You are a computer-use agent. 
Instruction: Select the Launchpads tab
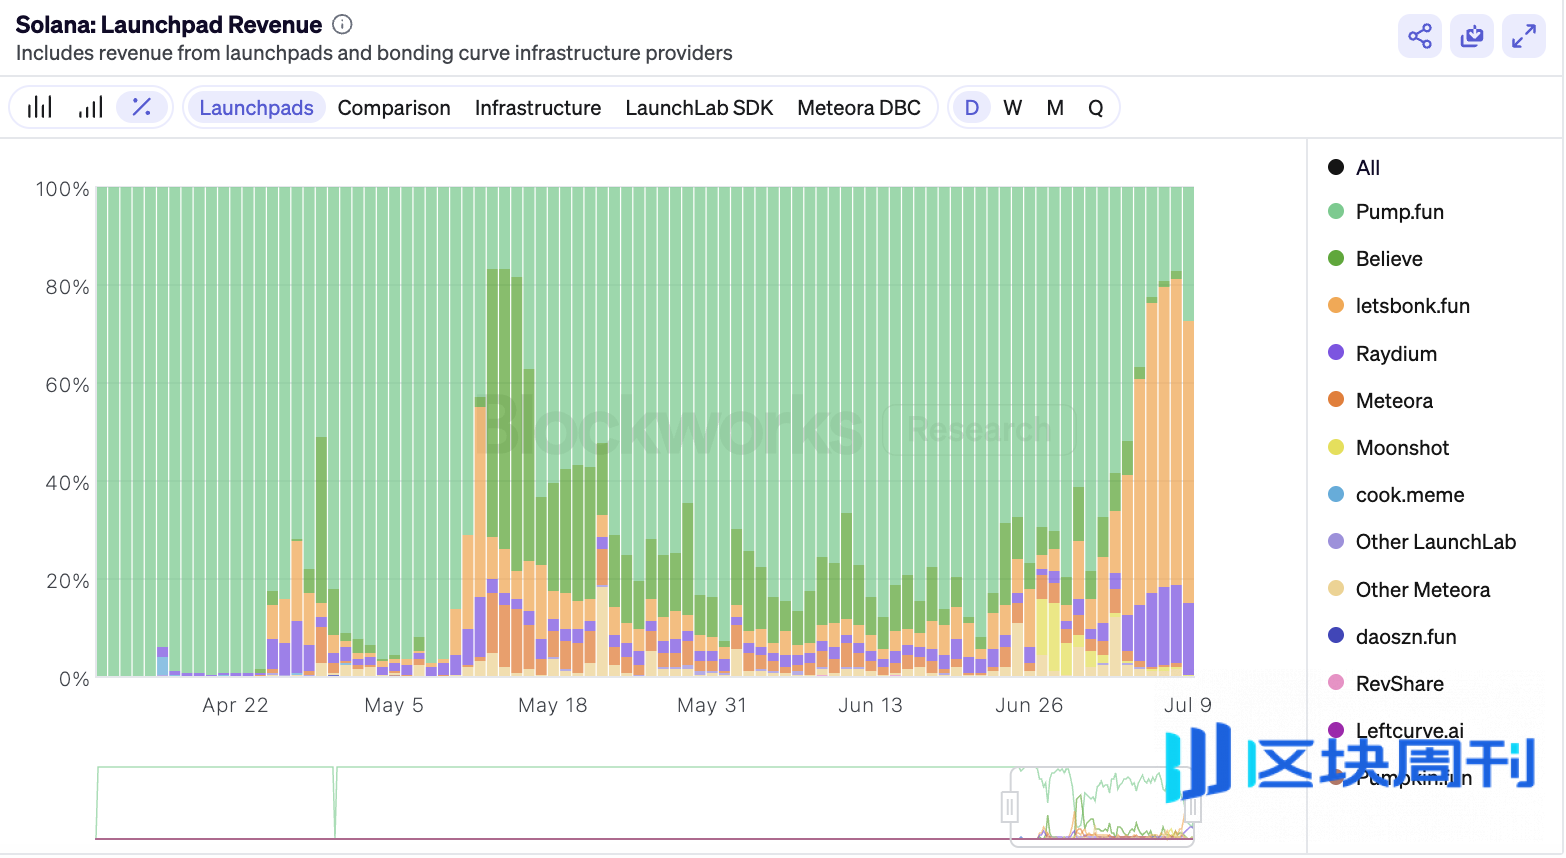[x=256, y=107]
